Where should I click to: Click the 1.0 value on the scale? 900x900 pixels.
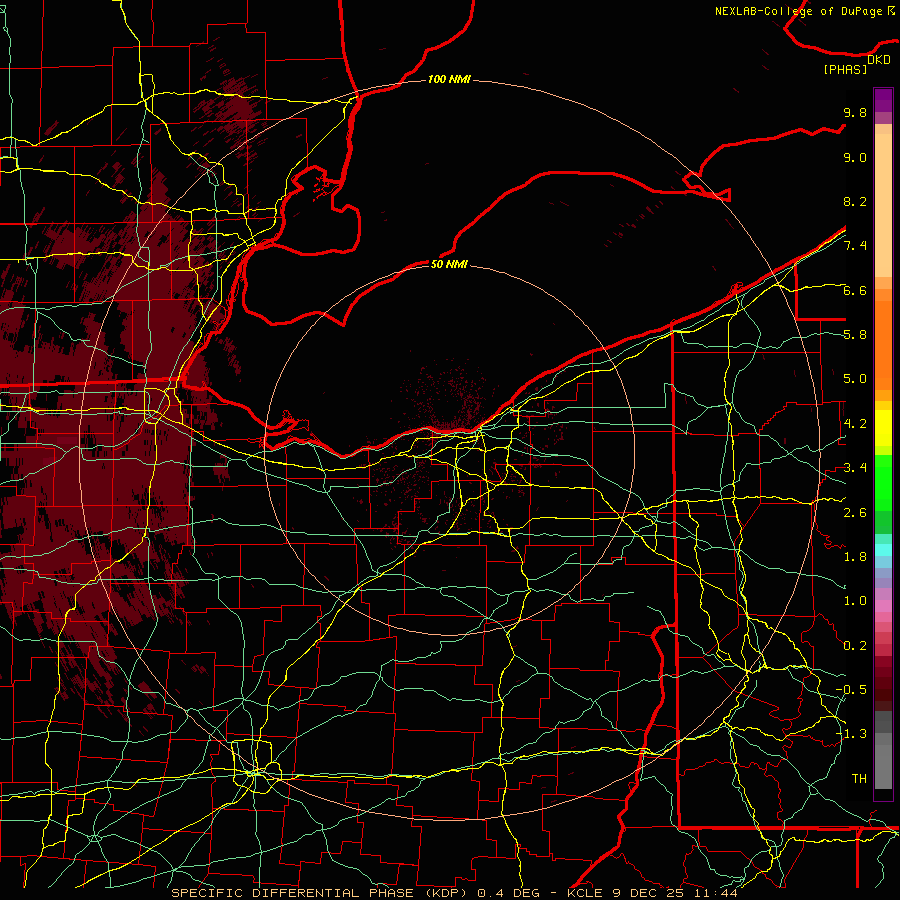pyautogui.click(x=855, y=601)
